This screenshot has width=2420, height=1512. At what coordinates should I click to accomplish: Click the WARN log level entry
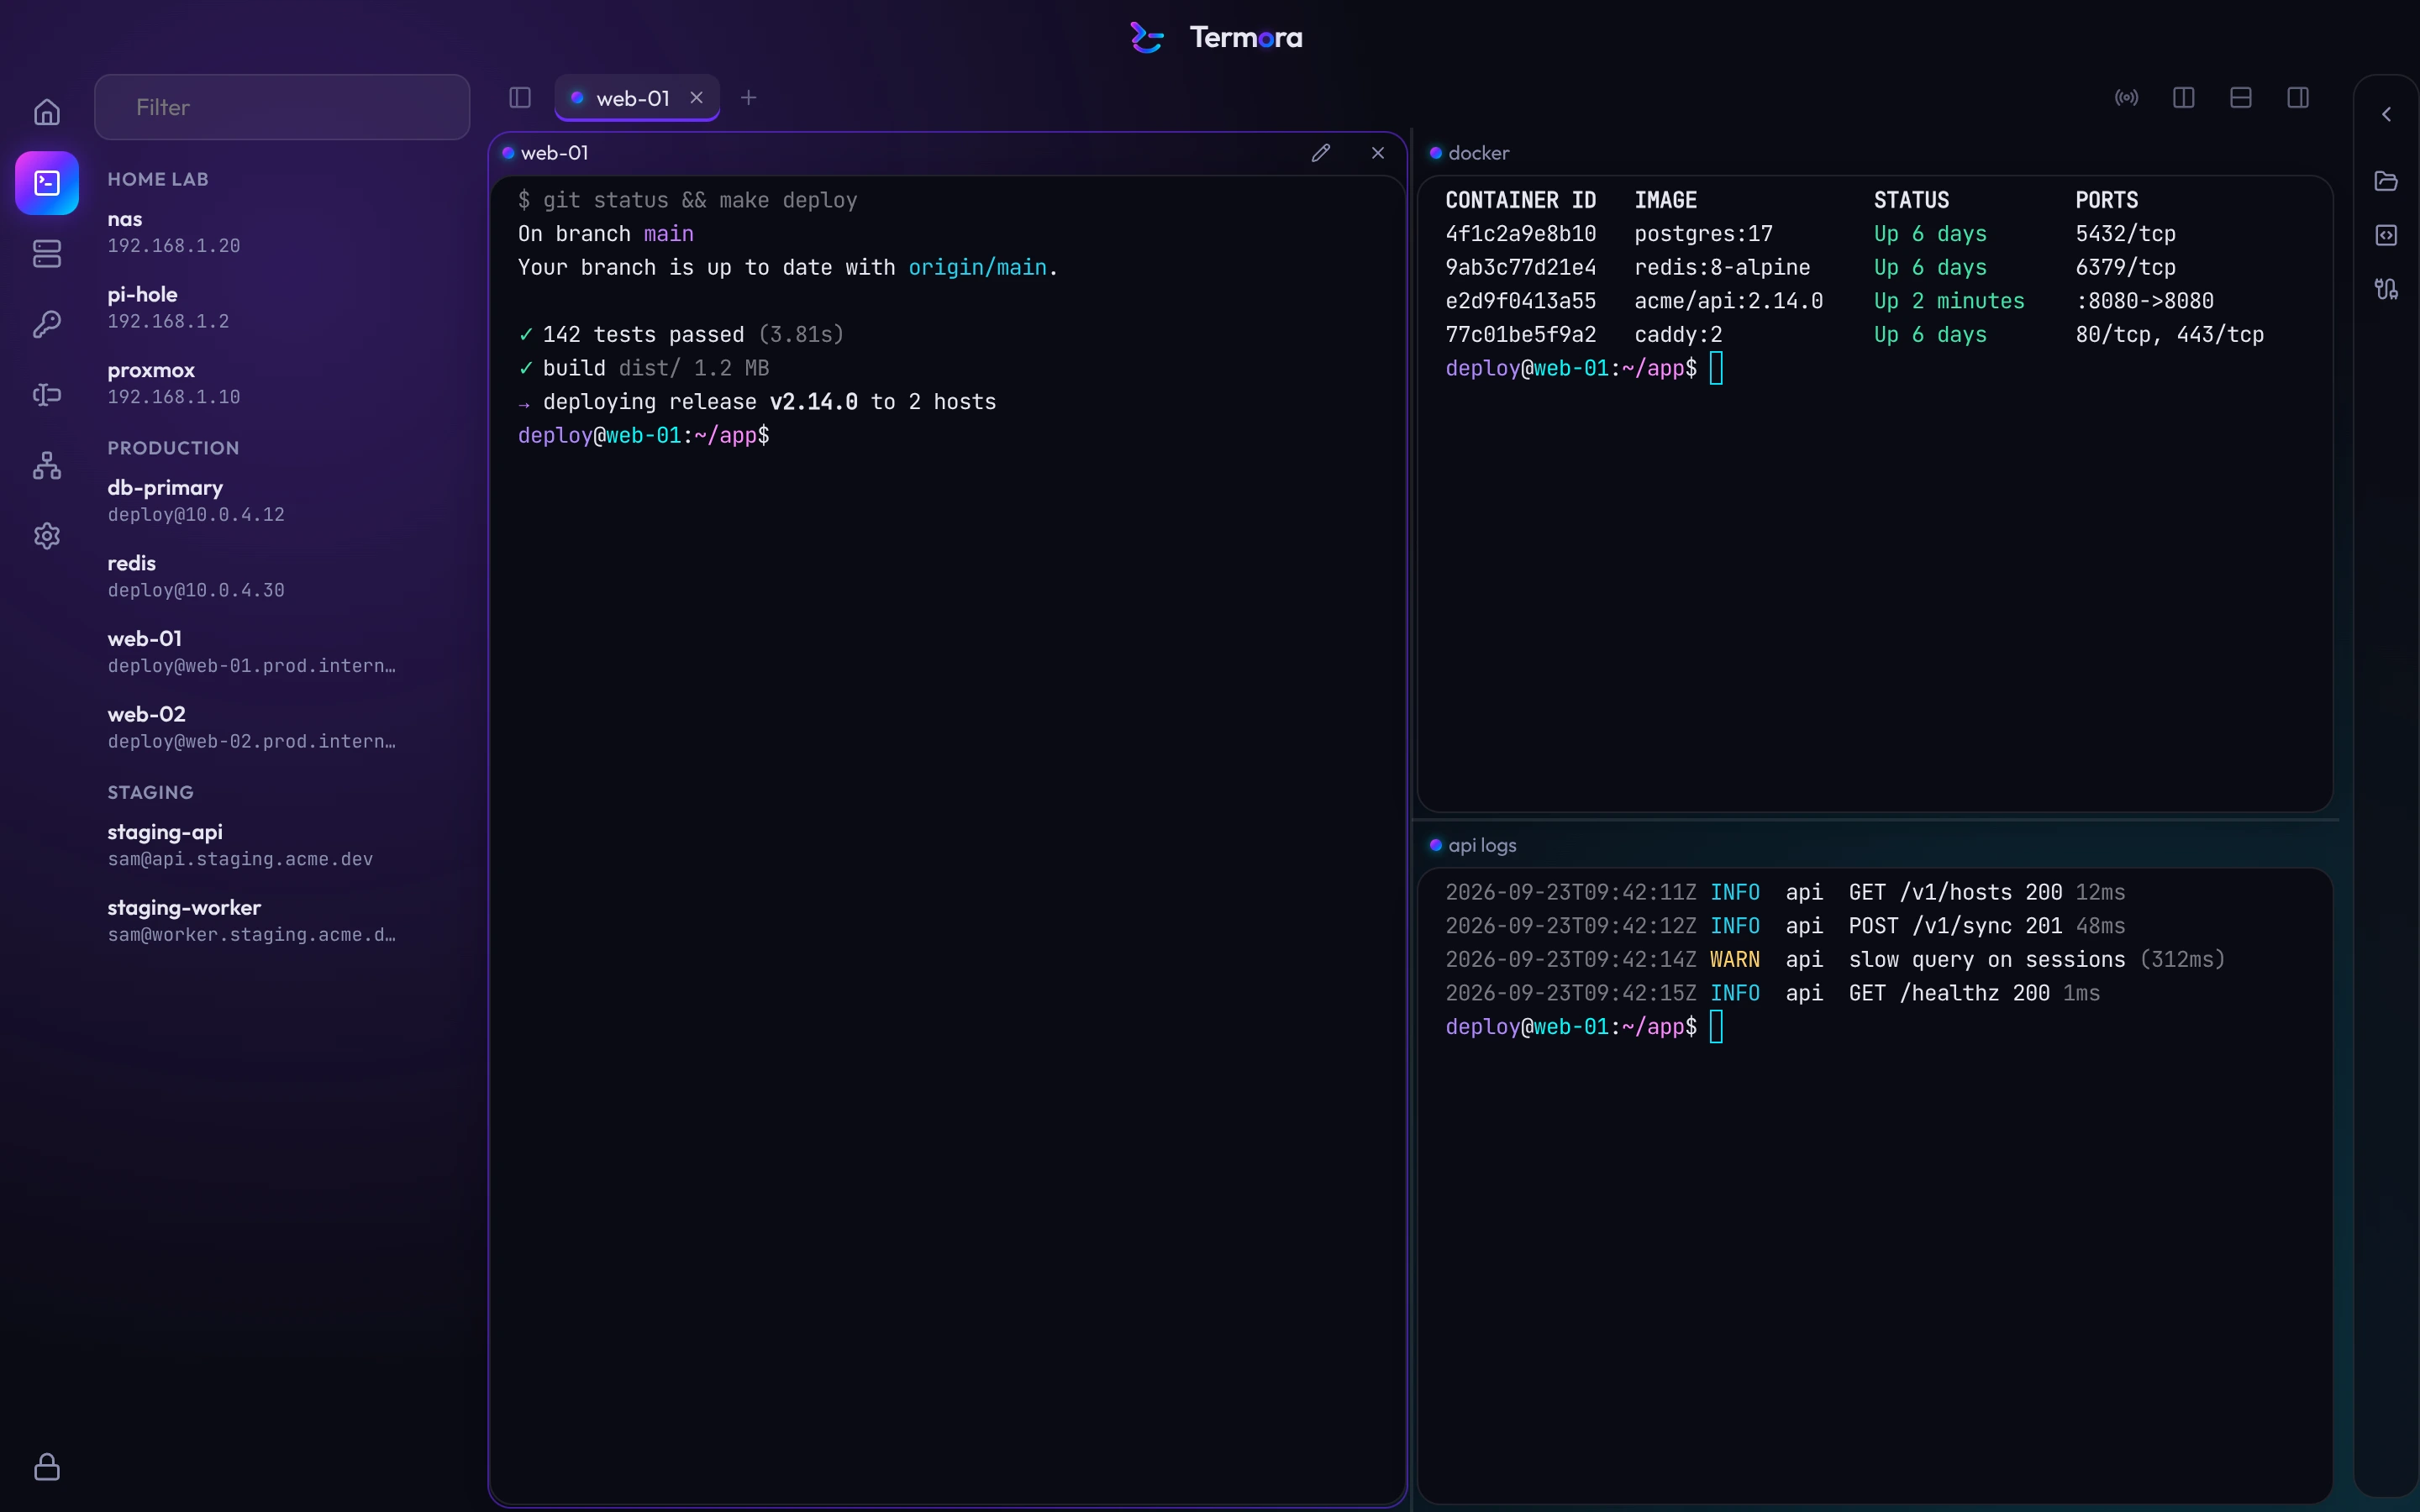click(1734, 960)
